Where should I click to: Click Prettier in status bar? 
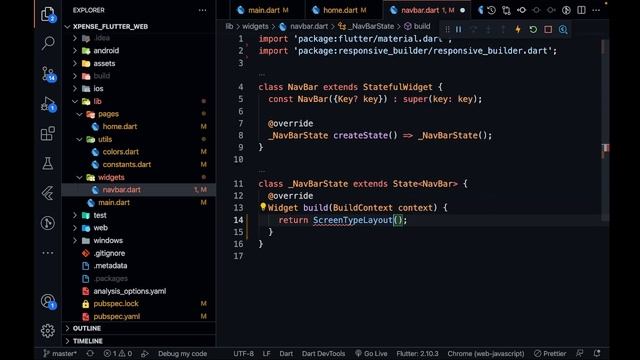(550, 353)
